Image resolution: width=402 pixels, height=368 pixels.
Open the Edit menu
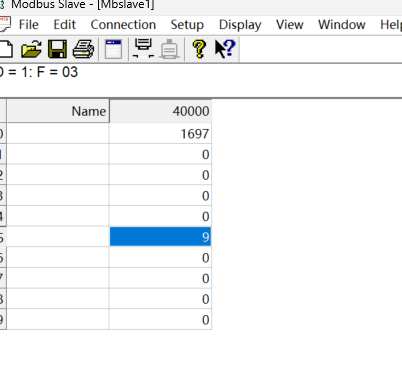tap(65, 25)
